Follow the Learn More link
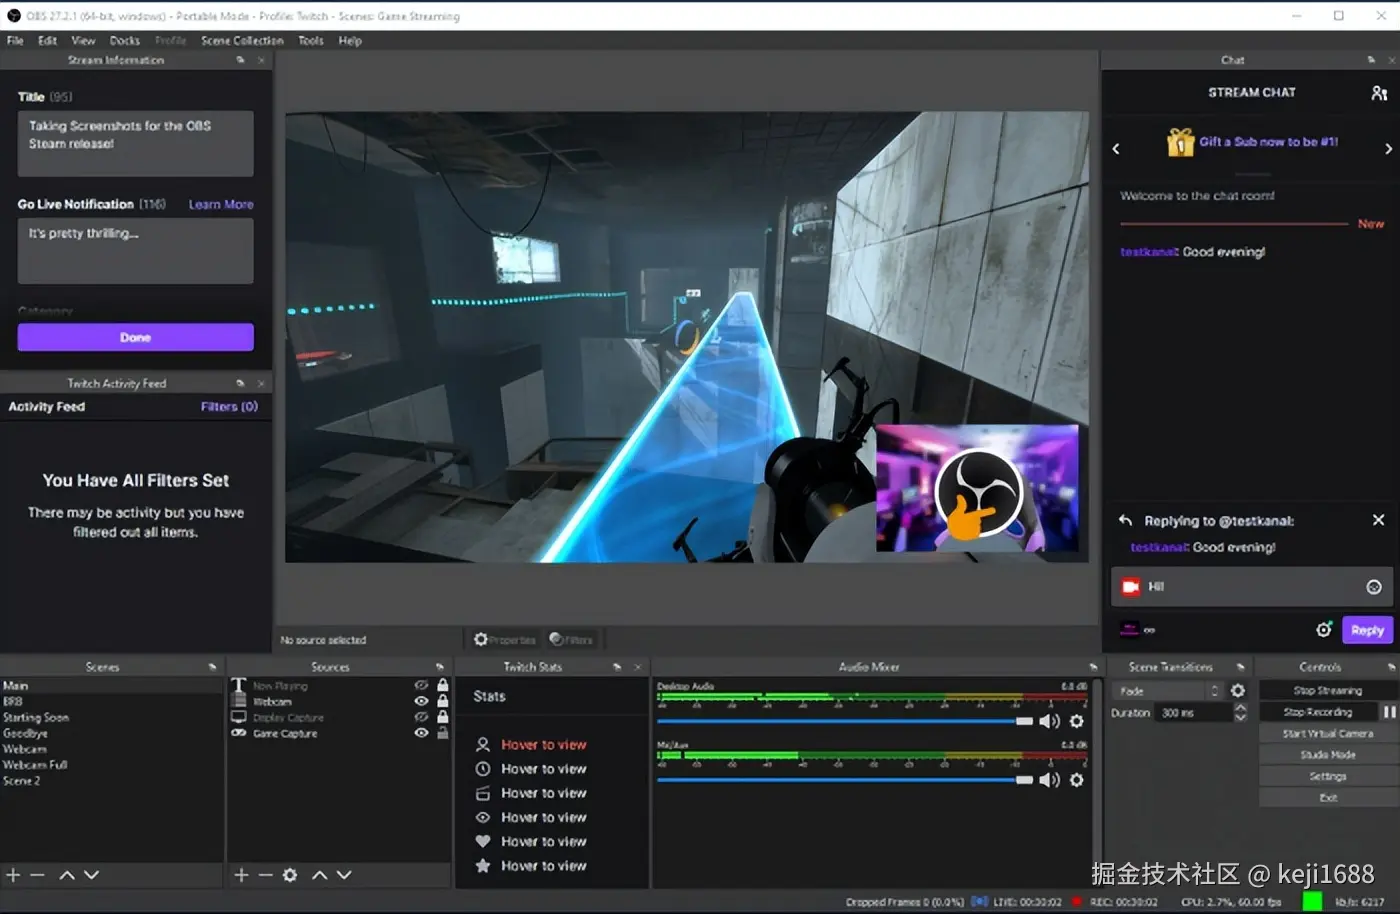Image resolution: width=1400 pixels, height=914 pixels. tap(221, 204)
